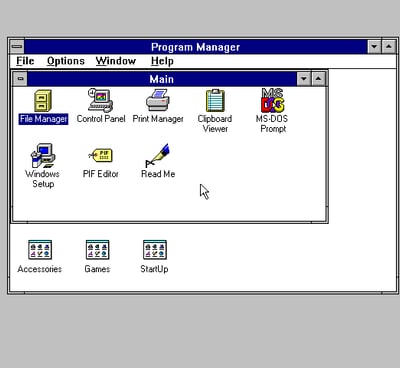Select the File Manager cabinet icon
The height and width of the screenshot is (368, 400).
click(x=43, y=101)
